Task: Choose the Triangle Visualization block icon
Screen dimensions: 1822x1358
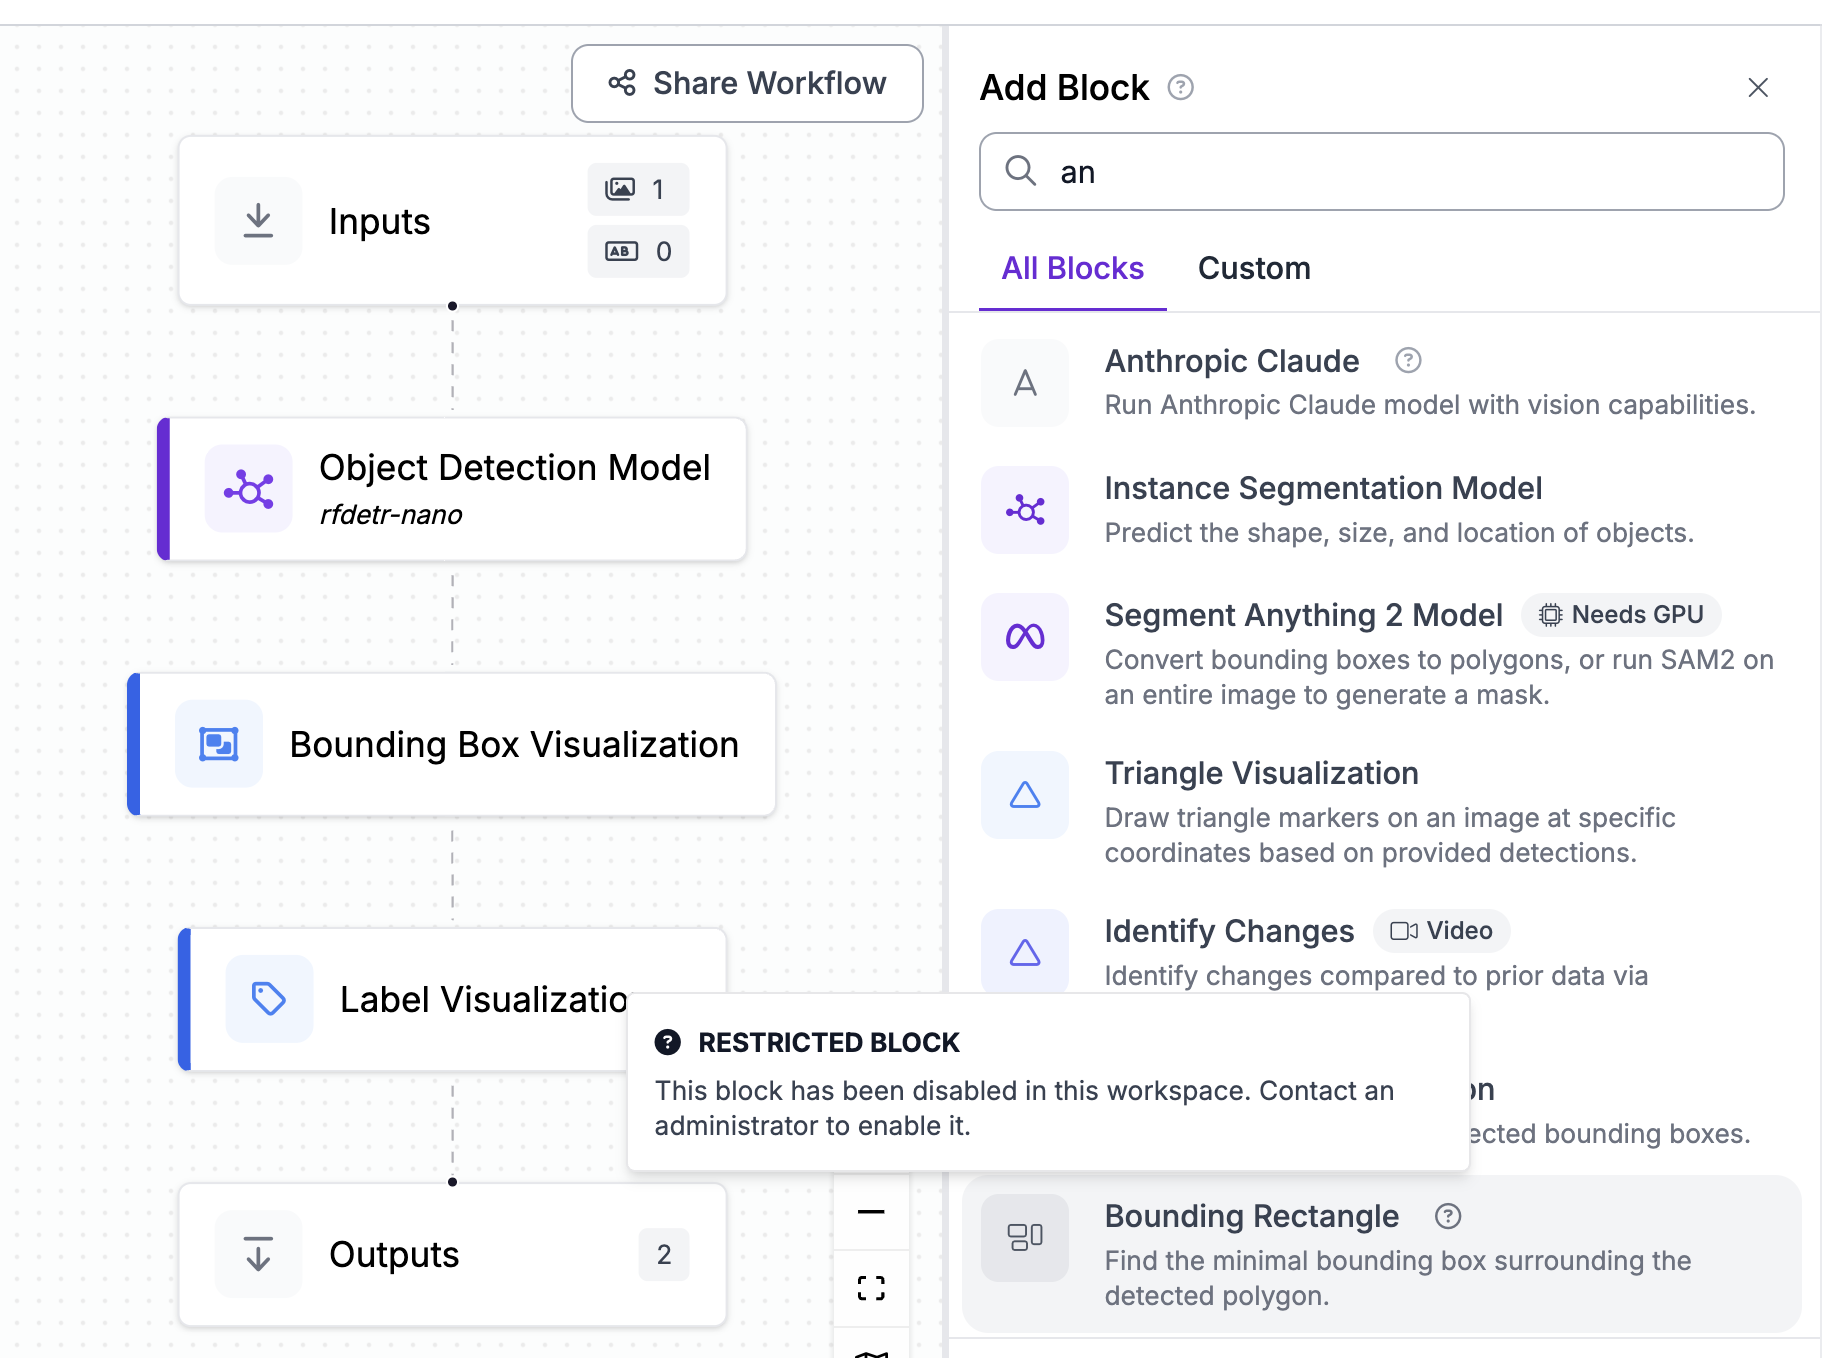Action: point(1024,795)
